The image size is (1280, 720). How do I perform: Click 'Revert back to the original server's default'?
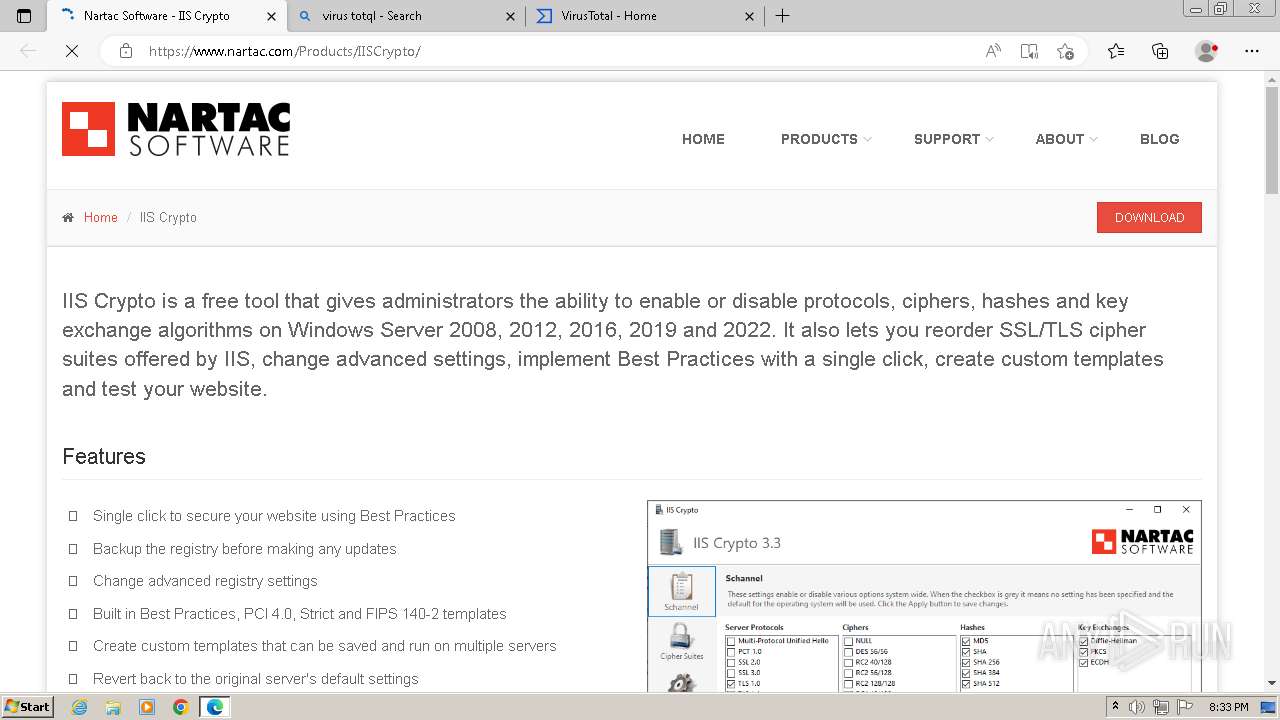point(256,679)
